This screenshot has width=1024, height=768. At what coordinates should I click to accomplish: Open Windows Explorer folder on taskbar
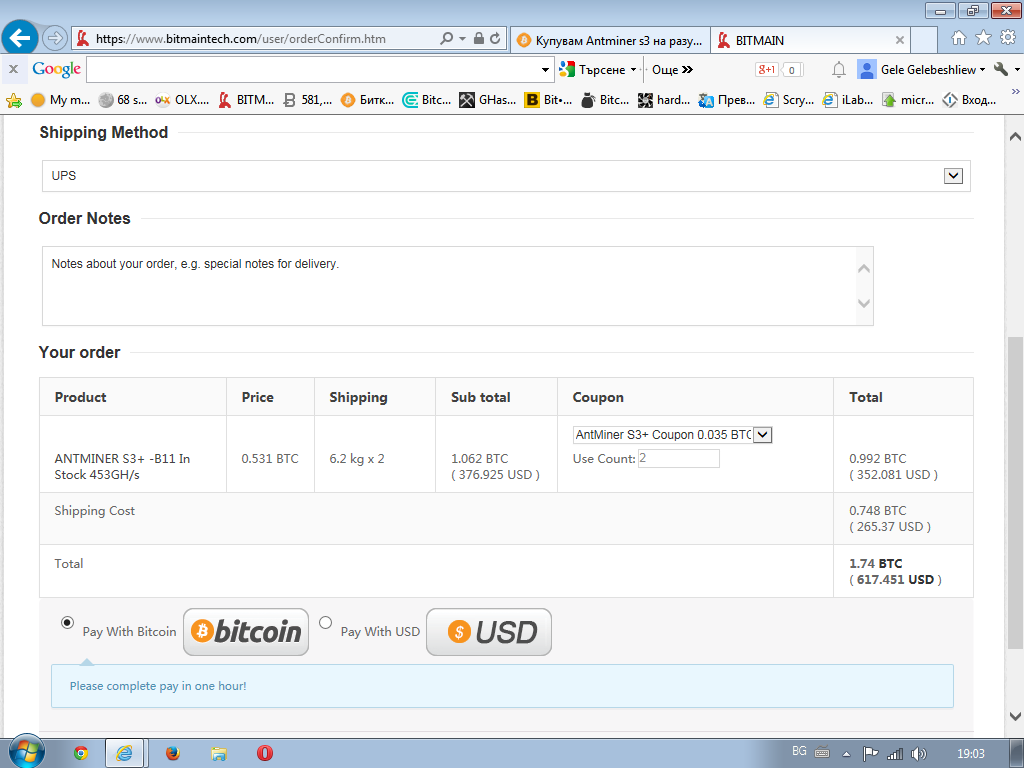click(x=219, y=754)
